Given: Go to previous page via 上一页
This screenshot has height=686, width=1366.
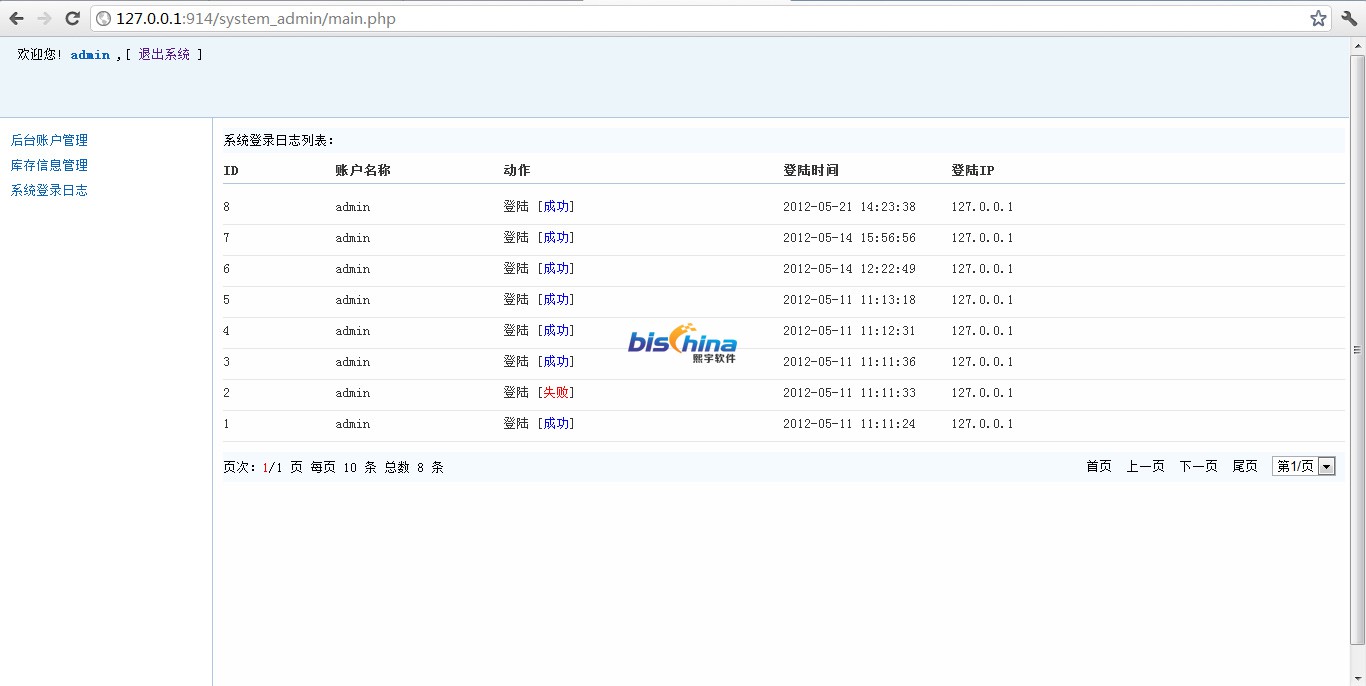Looking at the screenshot, I should (x=1145, y=467).
